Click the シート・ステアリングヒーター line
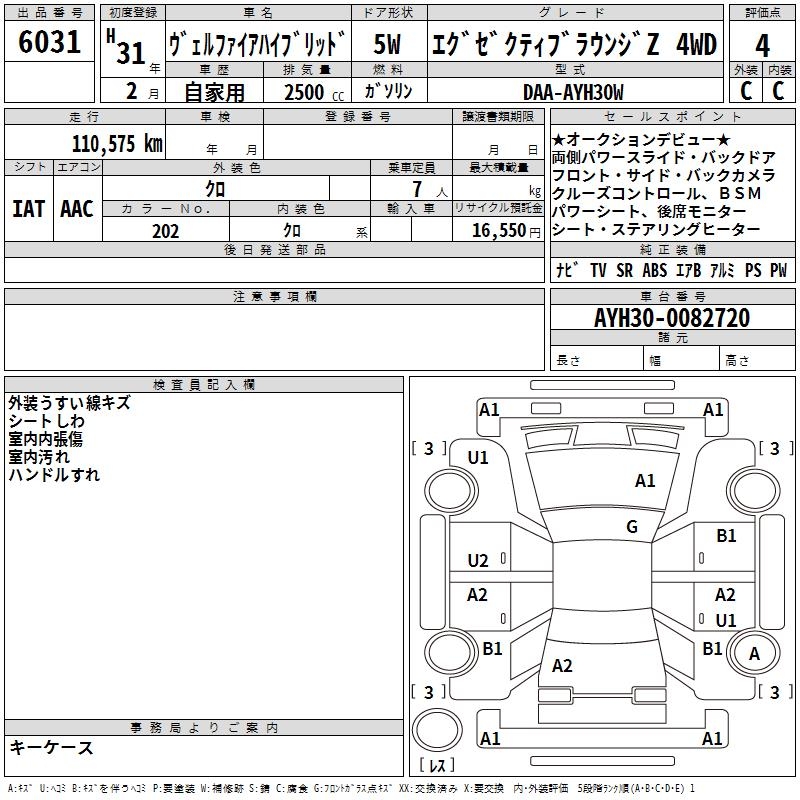 pos(656,229)
